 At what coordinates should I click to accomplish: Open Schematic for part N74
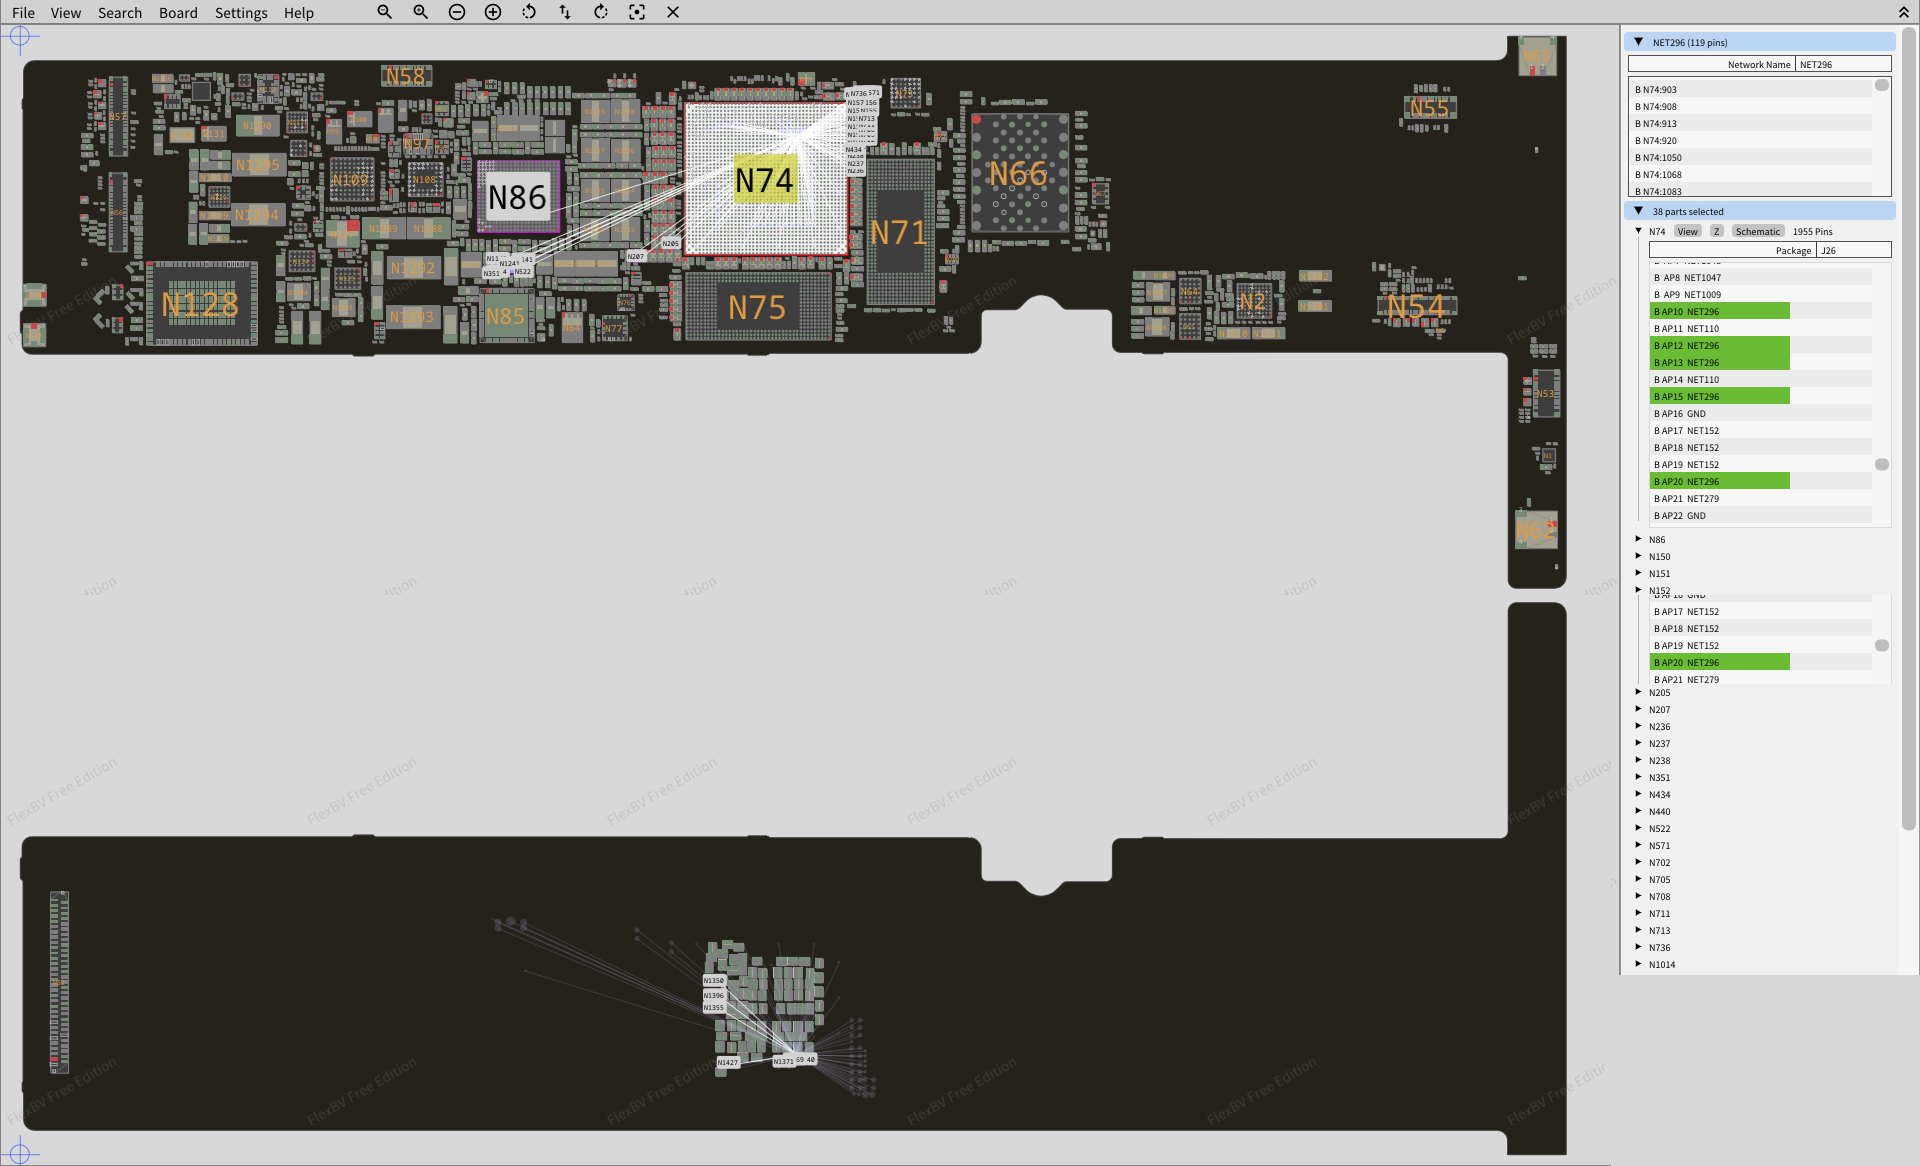point(1757,231)
